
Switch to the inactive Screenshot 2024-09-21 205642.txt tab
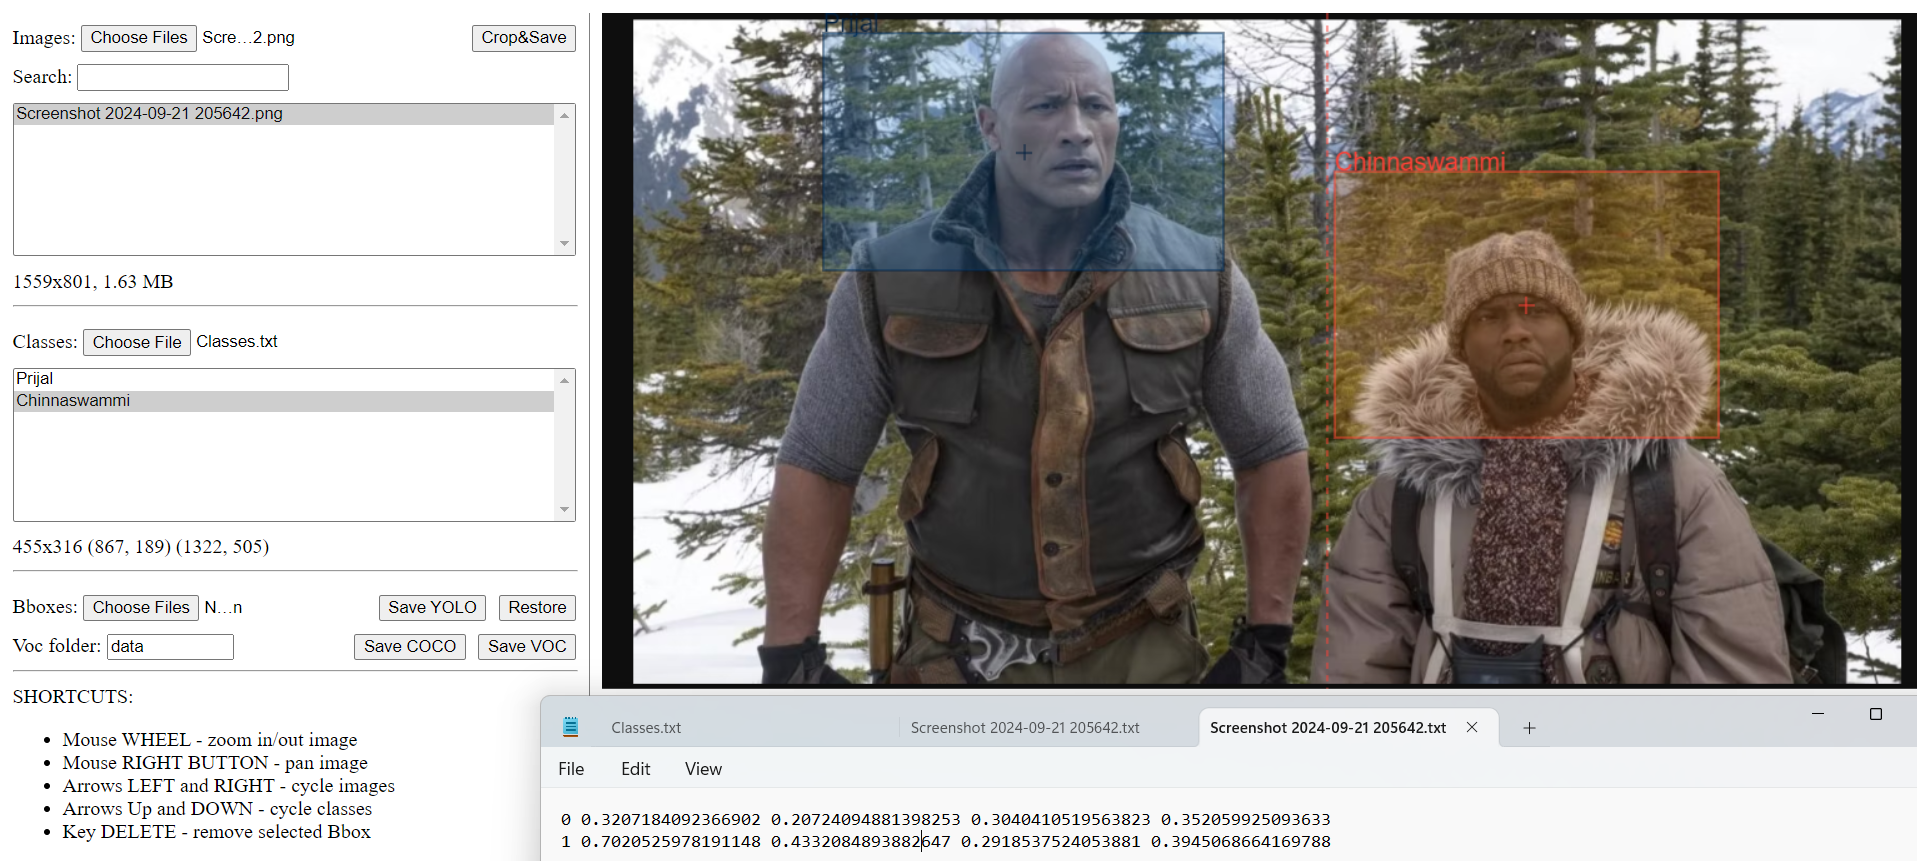coord(1025,728)
